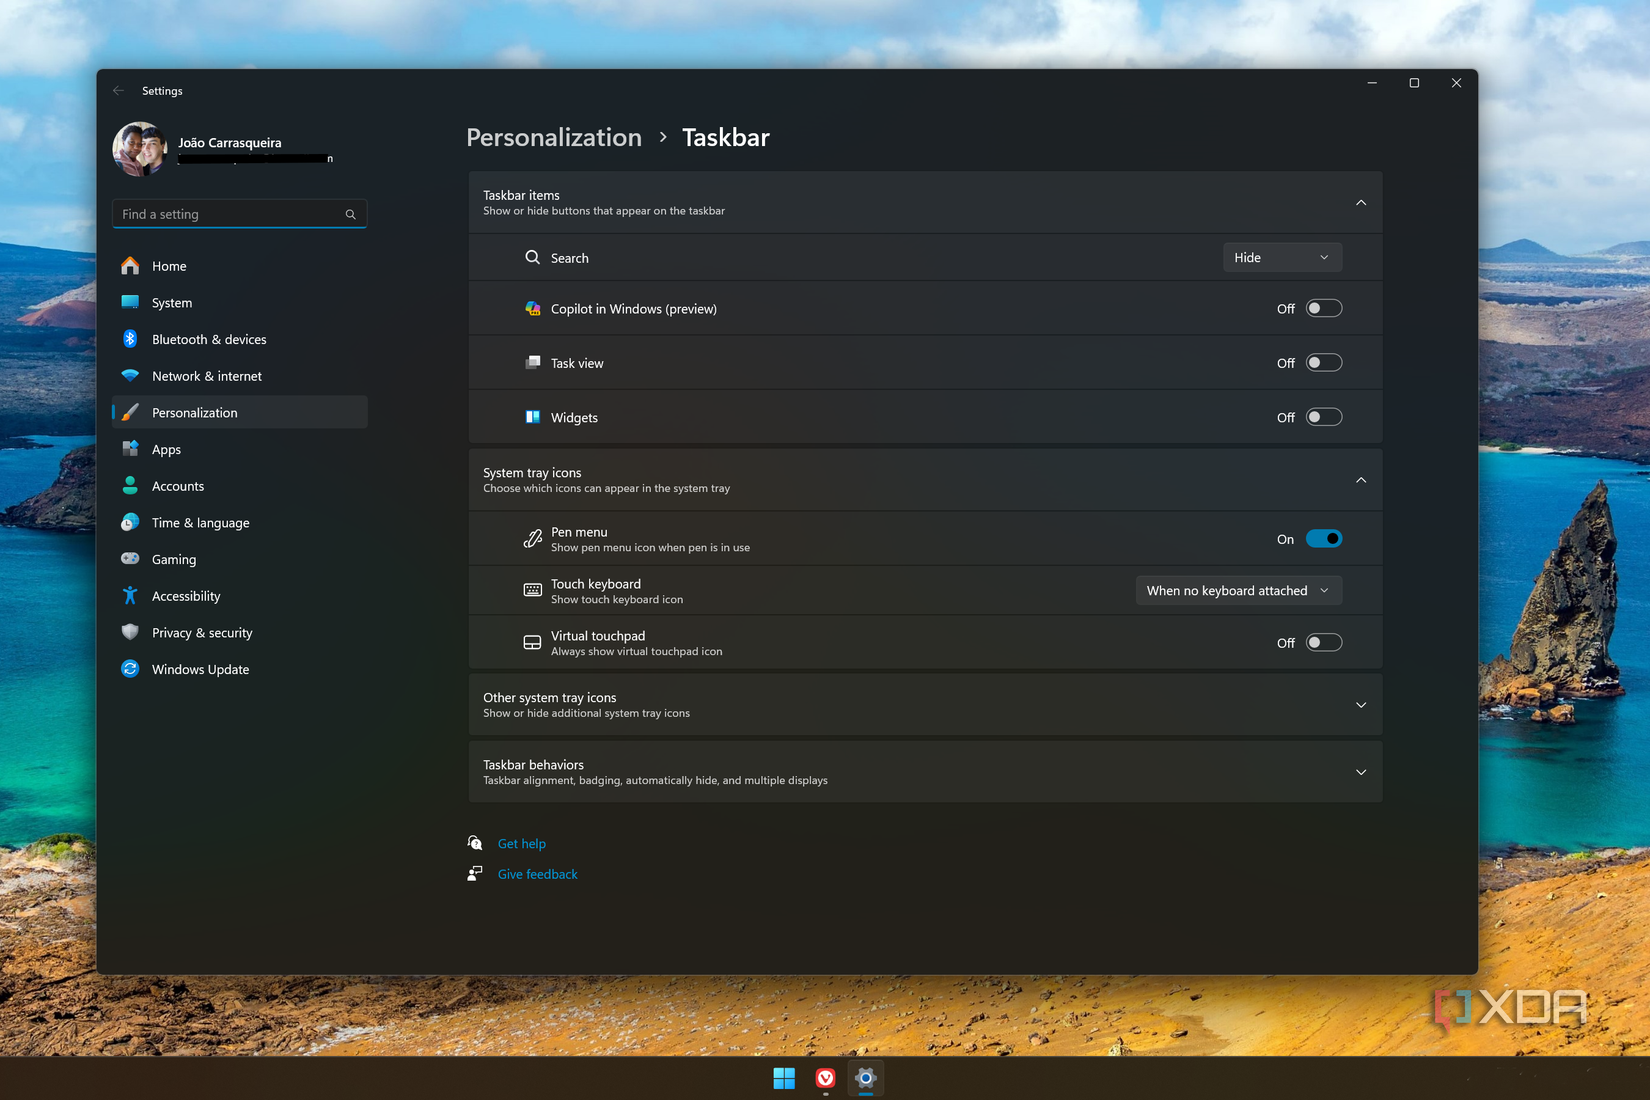
Task: Enable the Virtual touchpad toggle
Action: (1324, 642)
